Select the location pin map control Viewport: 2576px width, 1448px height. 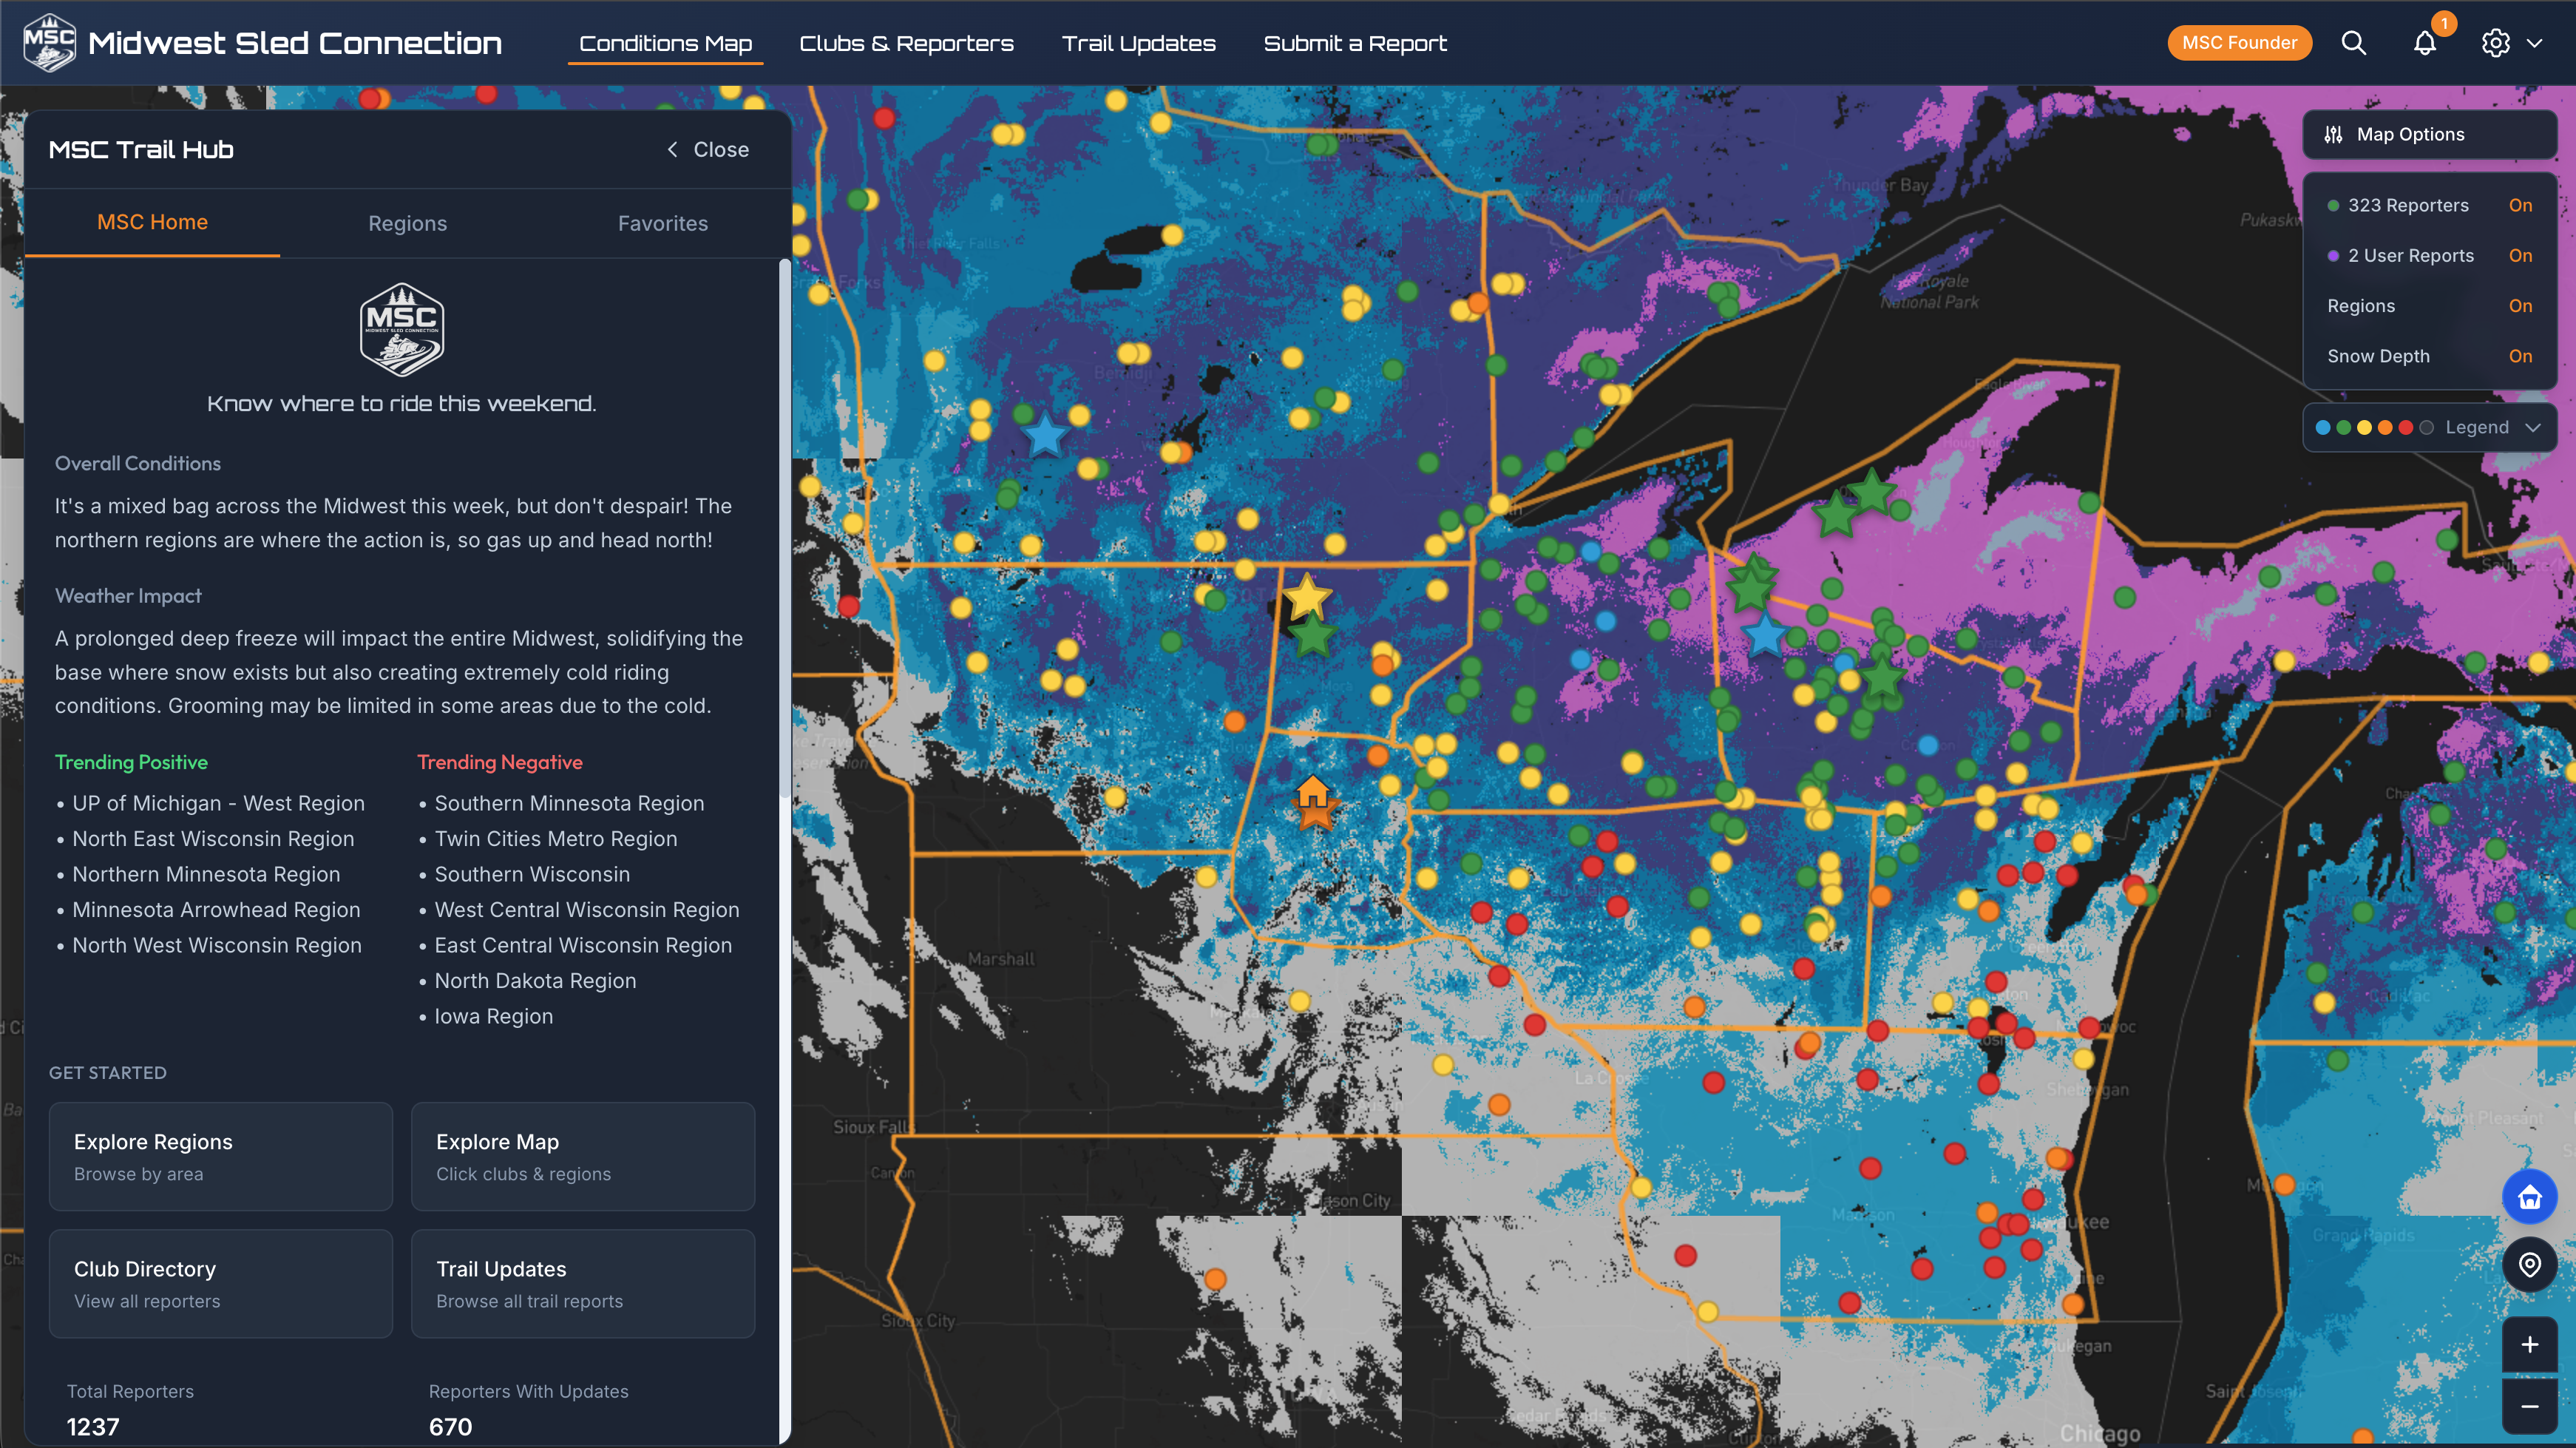click(2530, 1265)
